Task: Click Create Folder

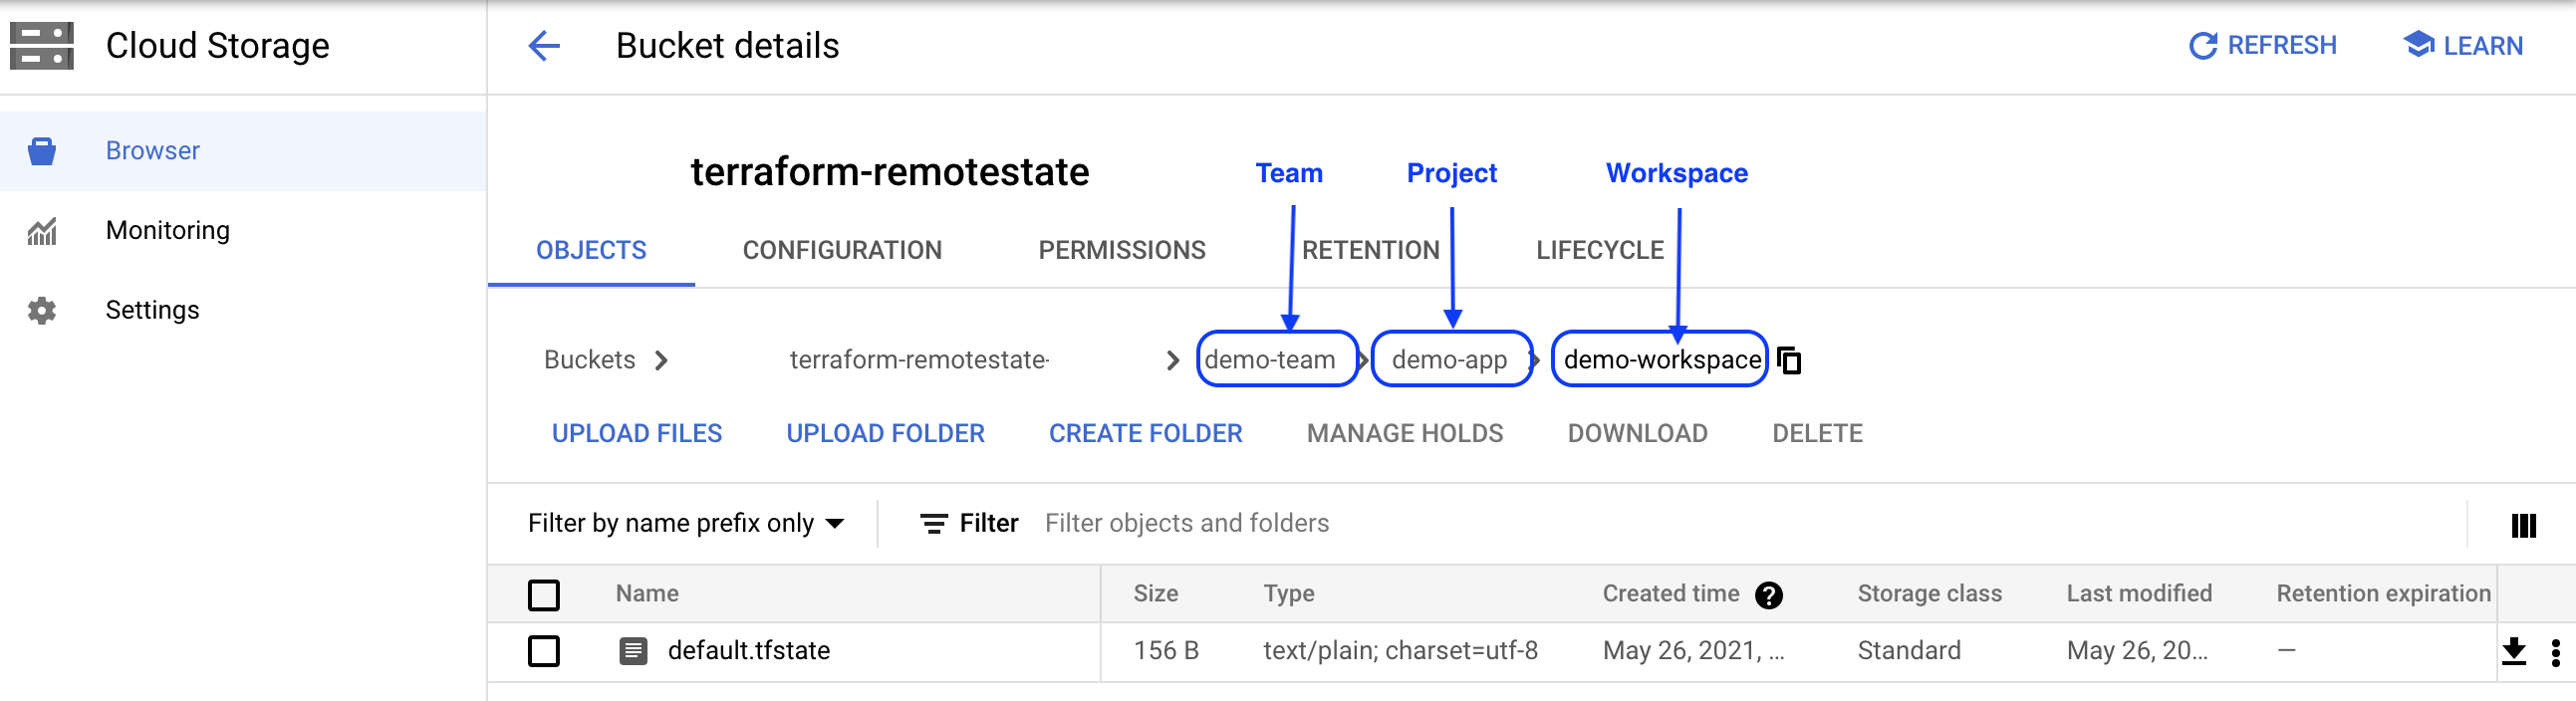Action: 1145,434
